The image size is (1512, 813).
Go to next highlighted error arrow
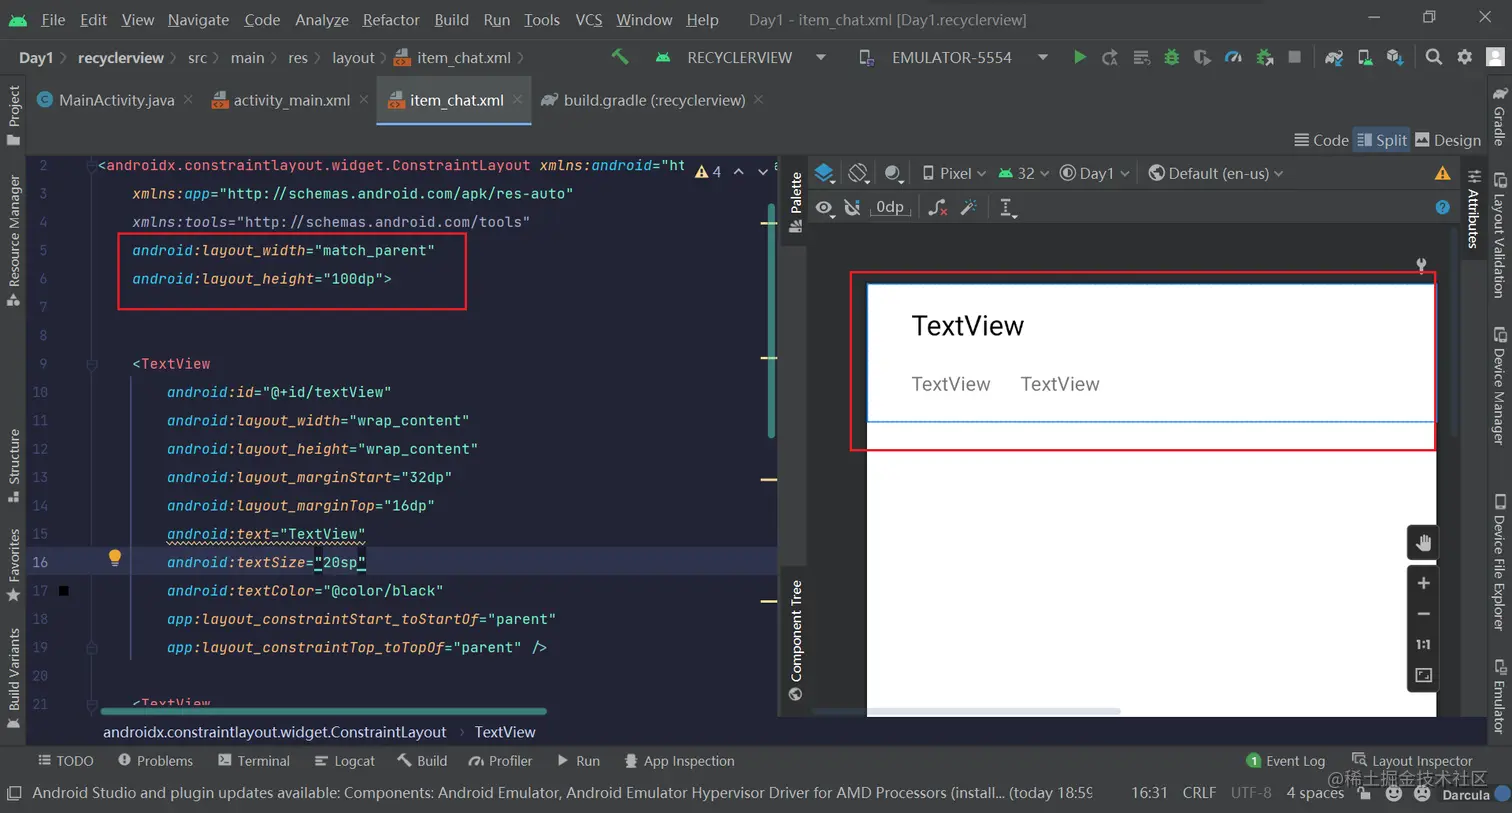point(762,172)
